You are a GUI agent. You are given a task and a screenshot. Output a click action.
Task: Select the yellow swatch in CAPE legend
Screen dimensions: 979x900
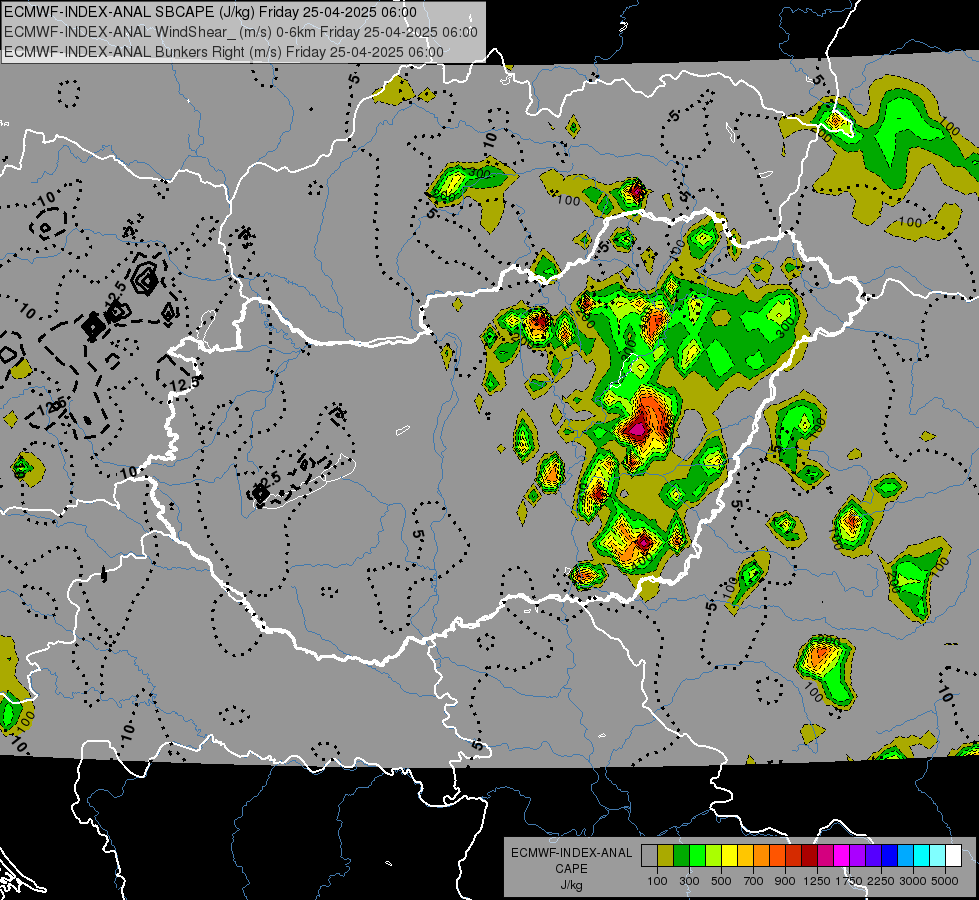(729, 855)
